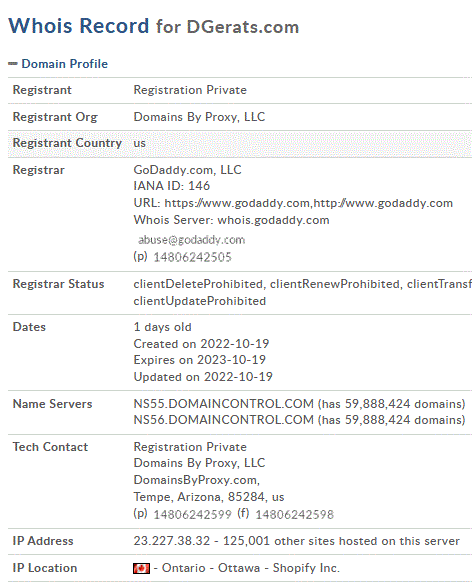Screen dimensions: 472x582
Task: Click the tech contact phone 14806242599
Action: point(192,514)
